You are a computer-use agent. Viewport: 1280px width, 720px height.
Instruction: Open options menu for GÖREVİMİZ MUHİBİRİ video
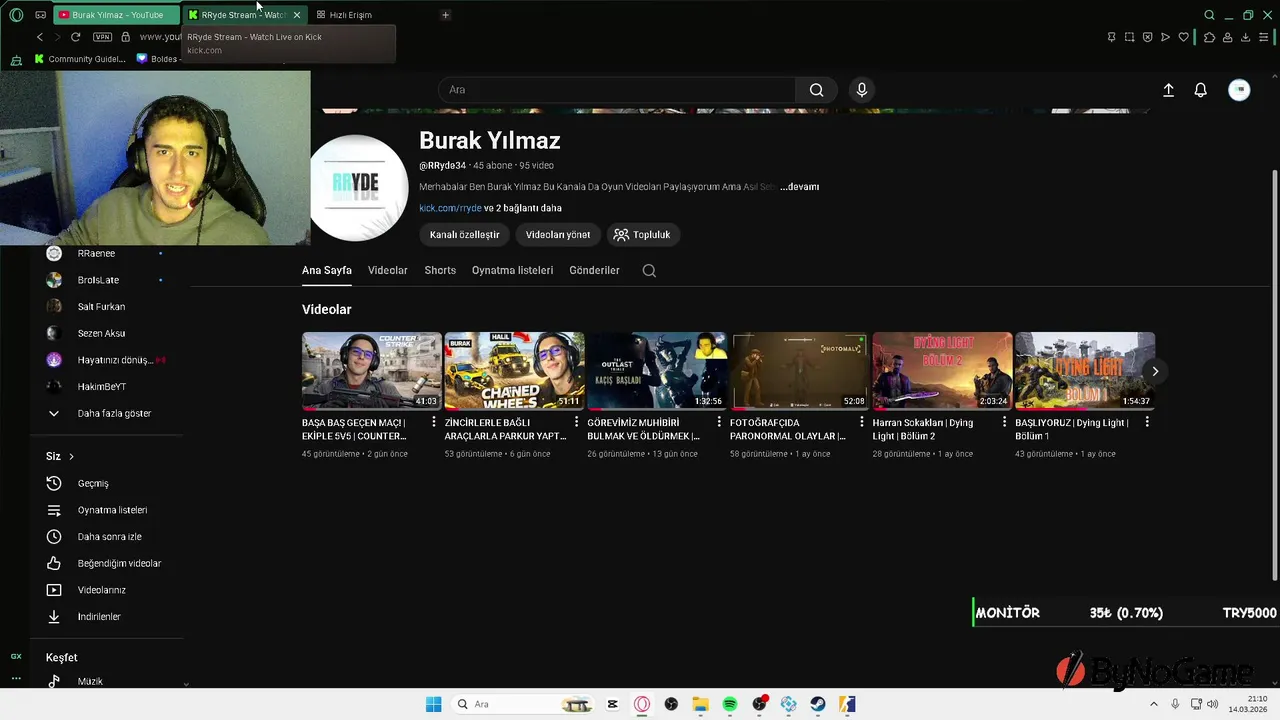click(x=719, y=422)
